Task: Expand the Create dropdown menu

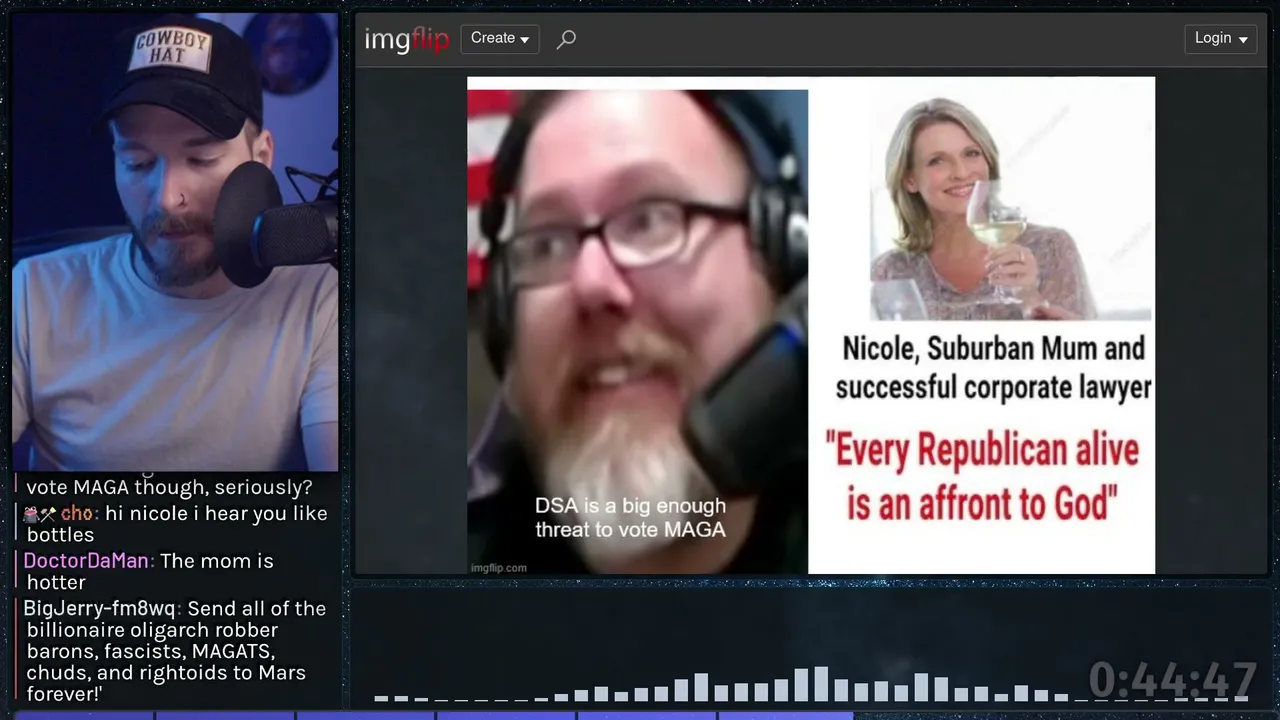Action: click(500, 39)
